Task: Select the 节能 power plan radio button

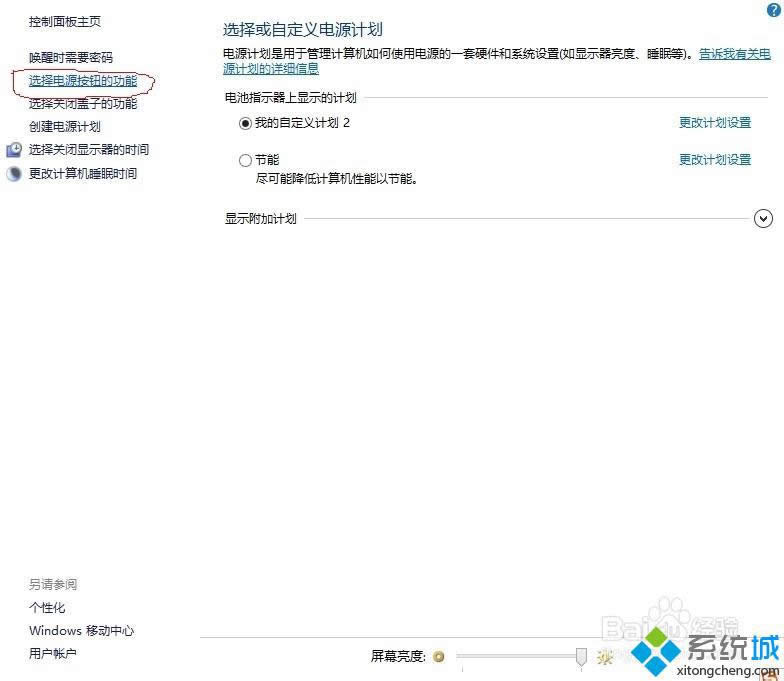Action: (x=246, y=160)
